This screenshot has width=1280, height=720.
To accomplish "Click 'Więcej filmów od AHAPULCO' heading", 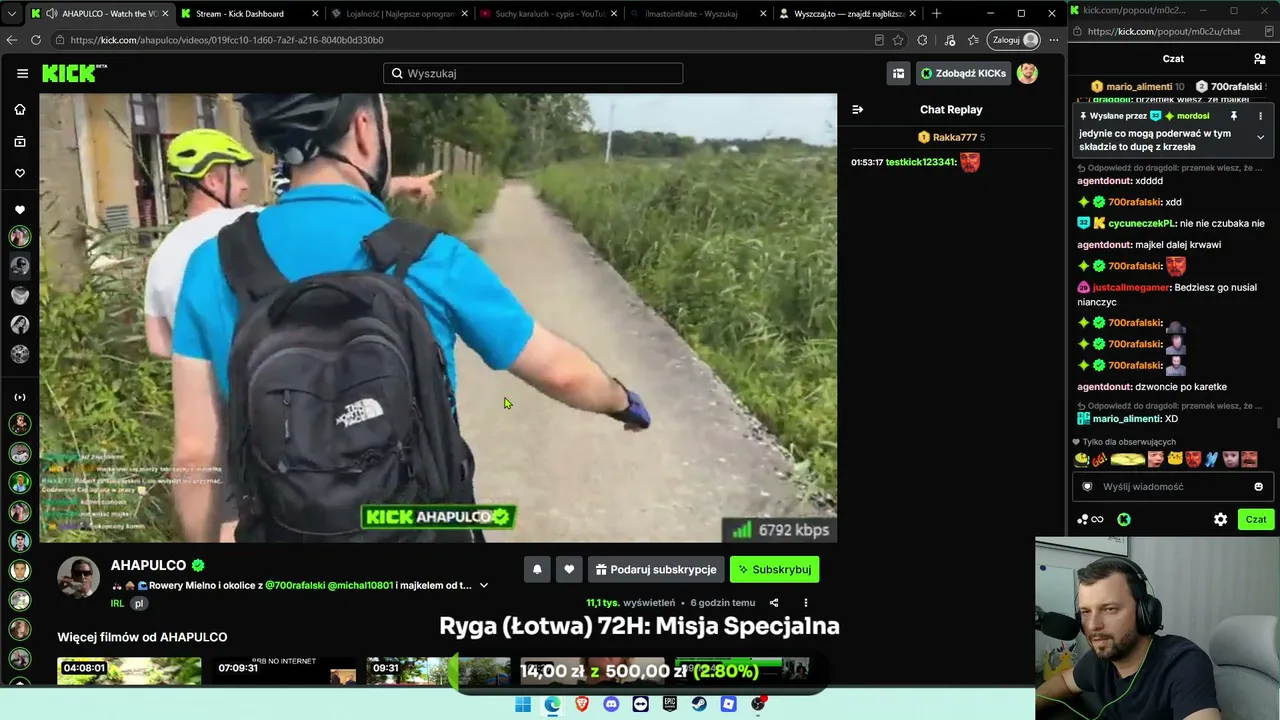I will pos(142,637).
